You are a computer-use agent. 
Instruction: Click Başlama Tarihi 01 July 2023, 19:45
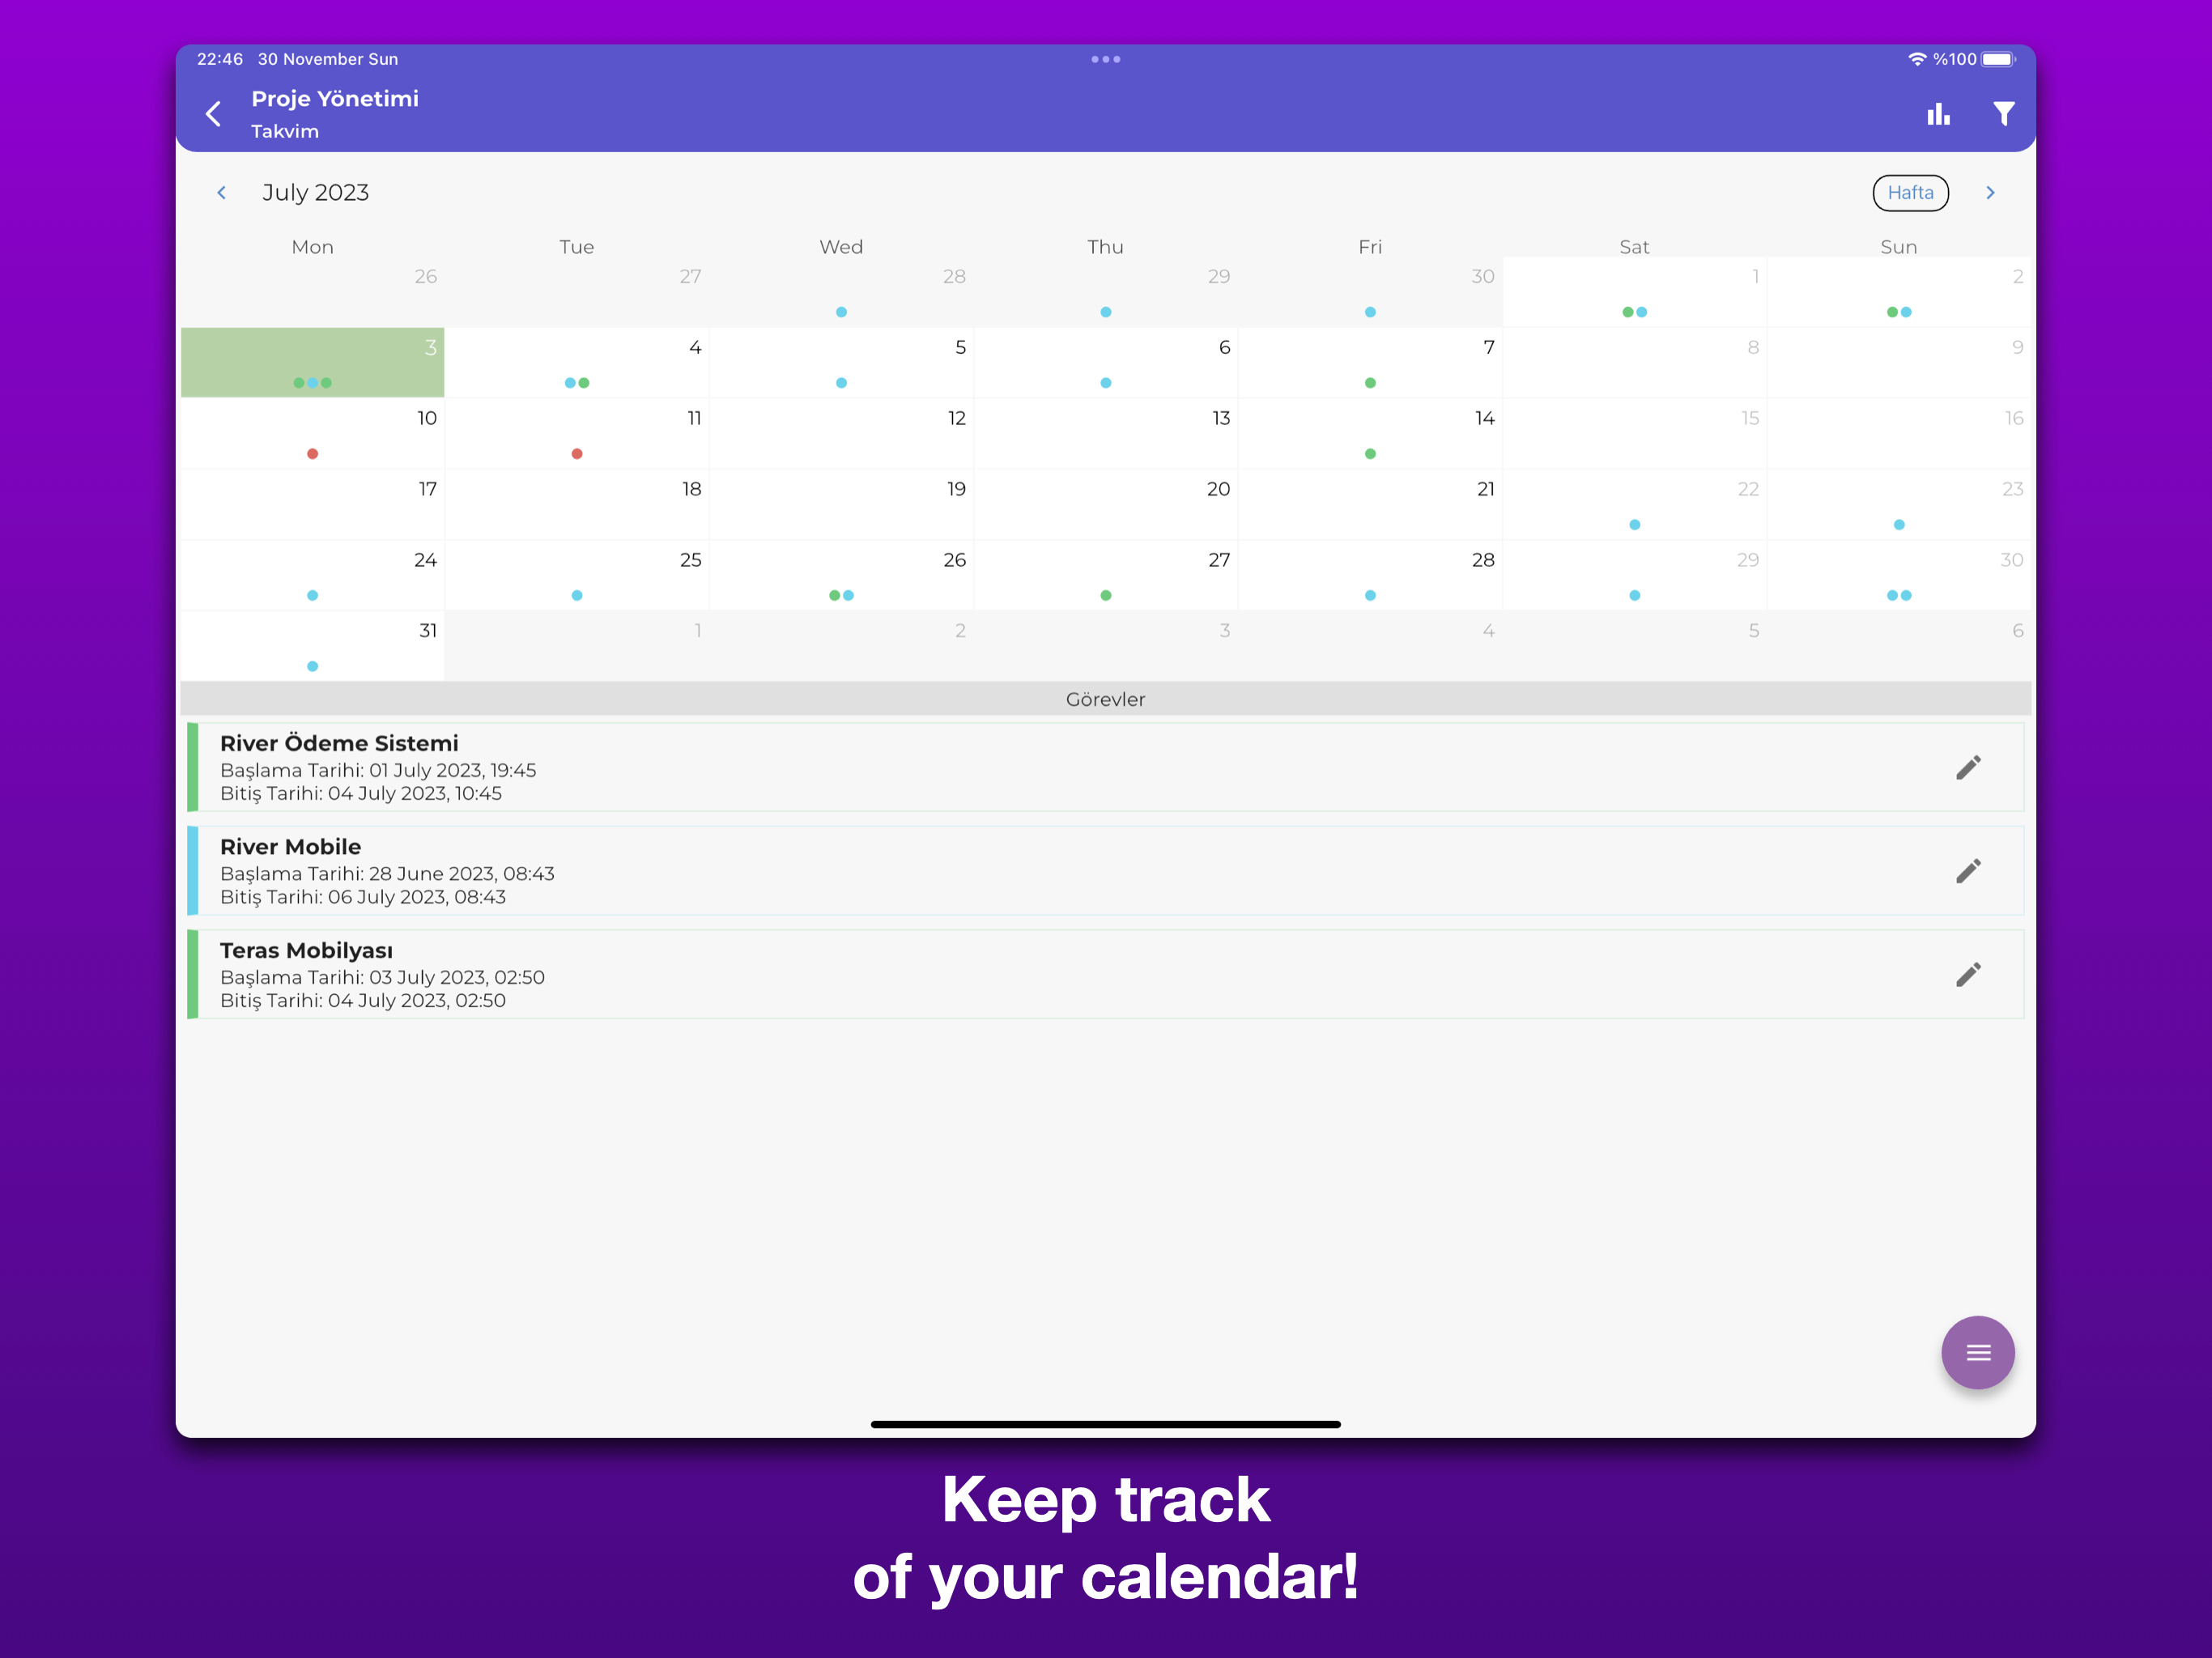coord(378,770)
